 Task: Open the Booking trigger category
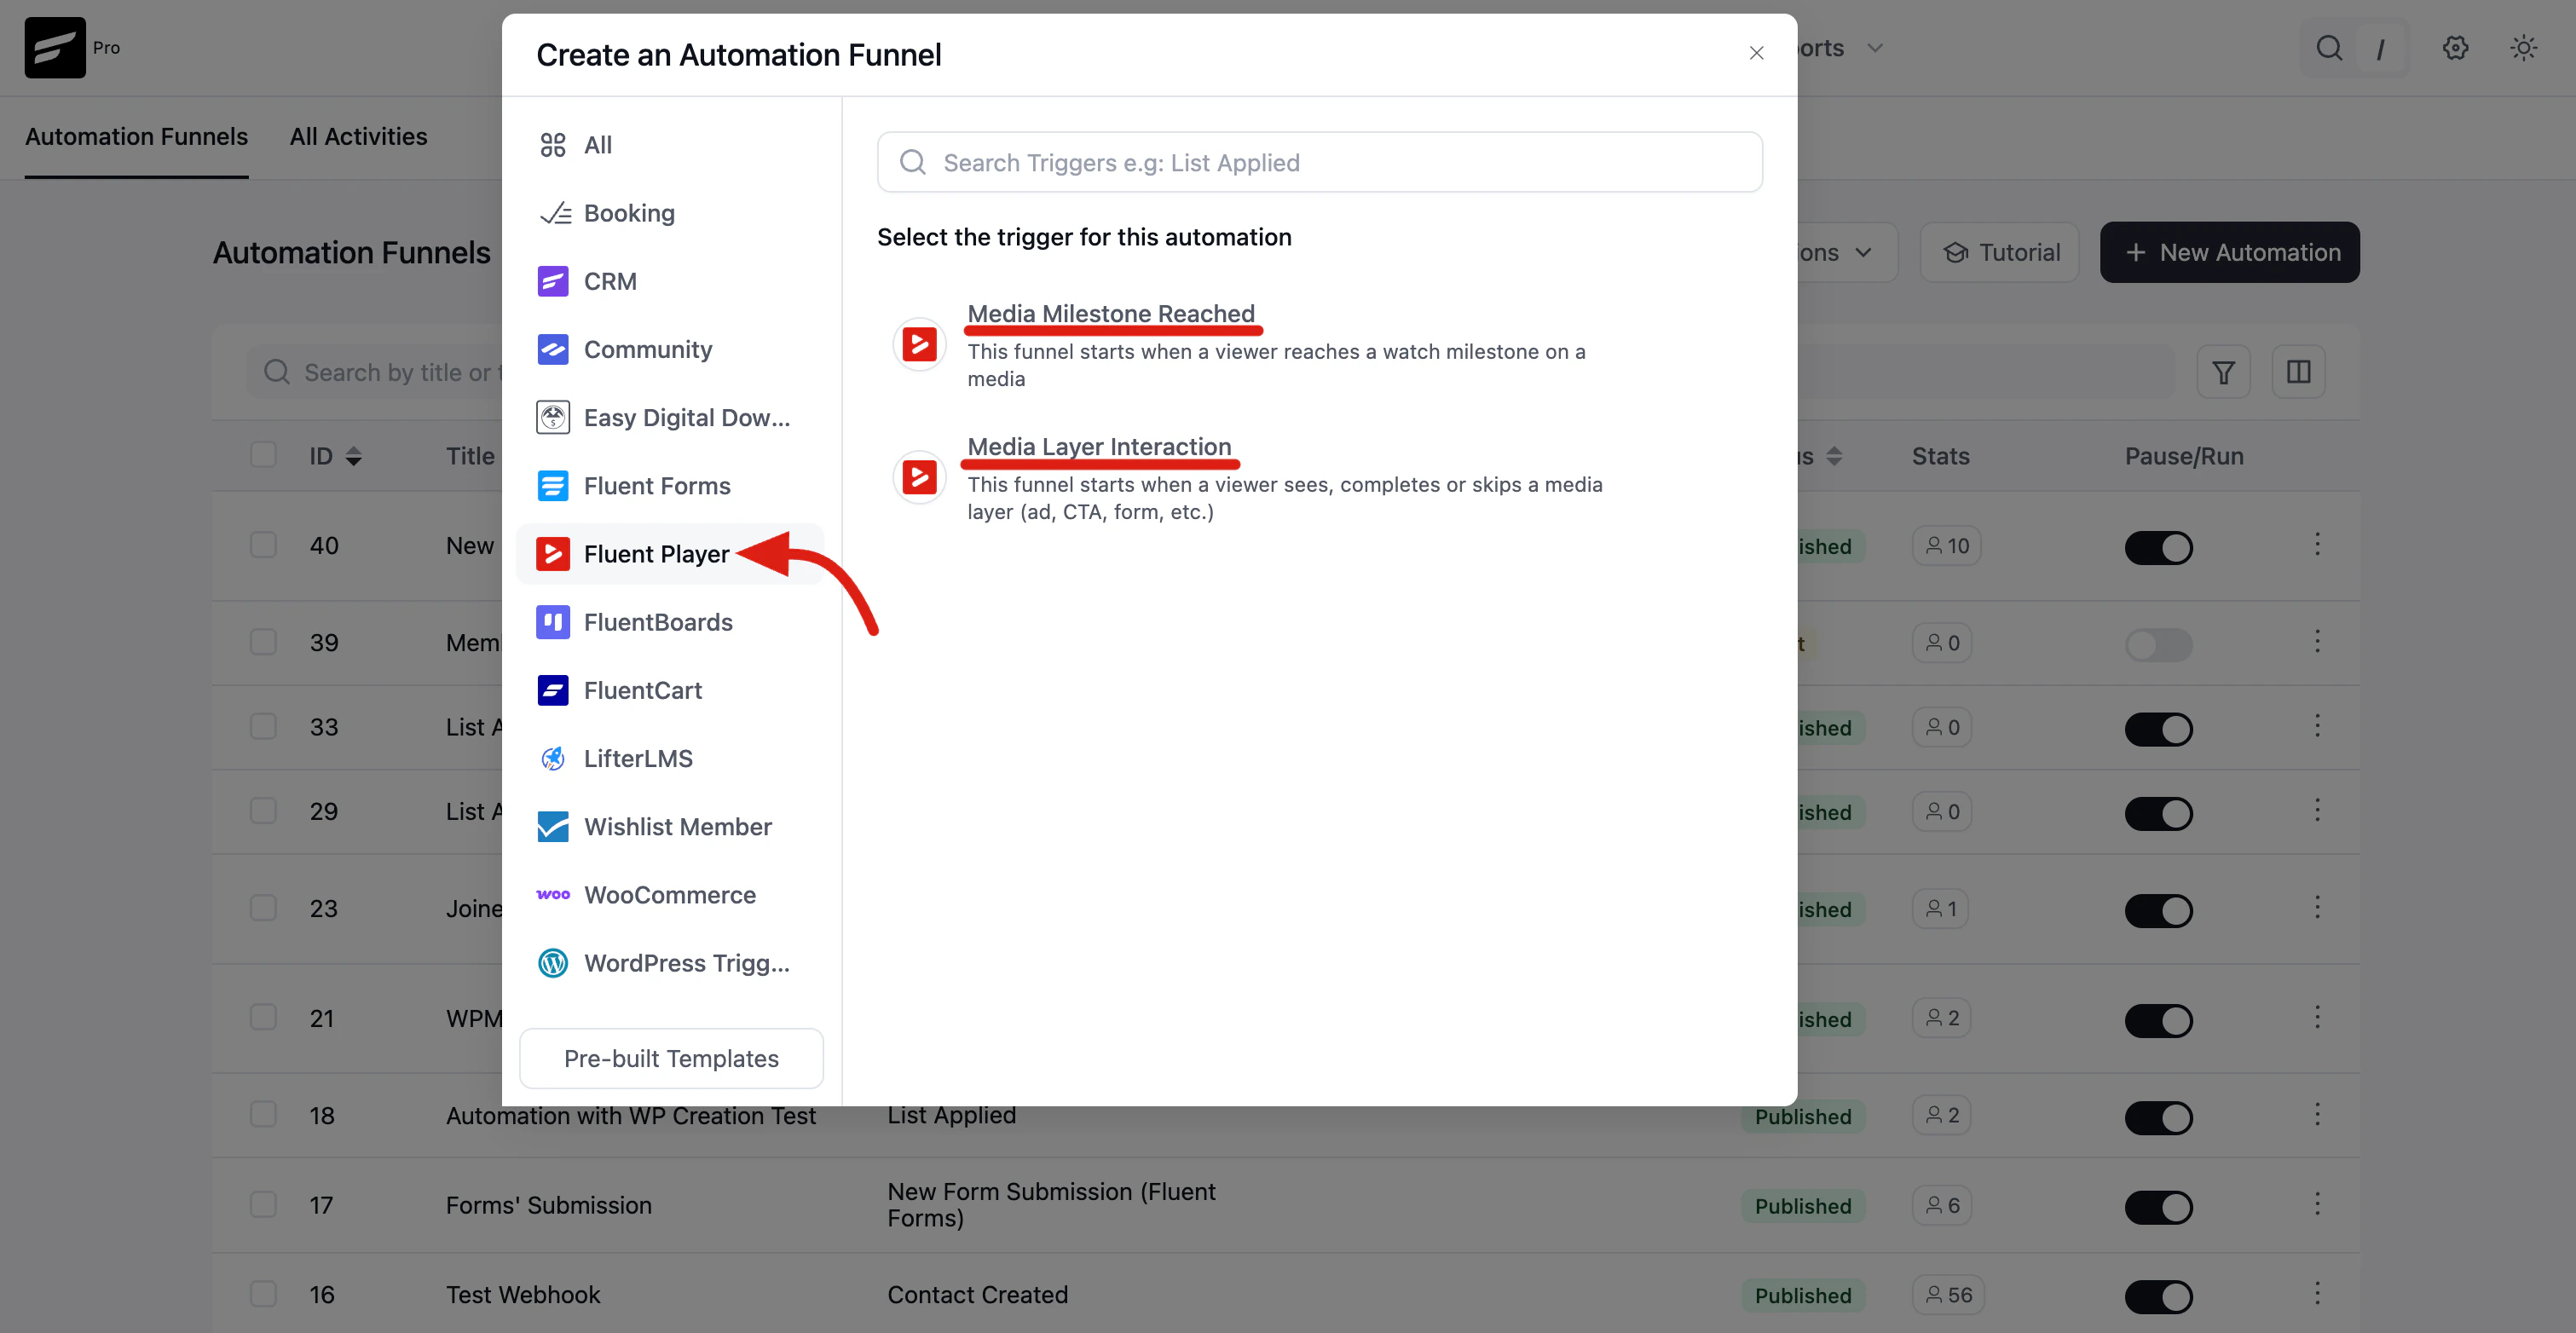(x=669, y=213)
